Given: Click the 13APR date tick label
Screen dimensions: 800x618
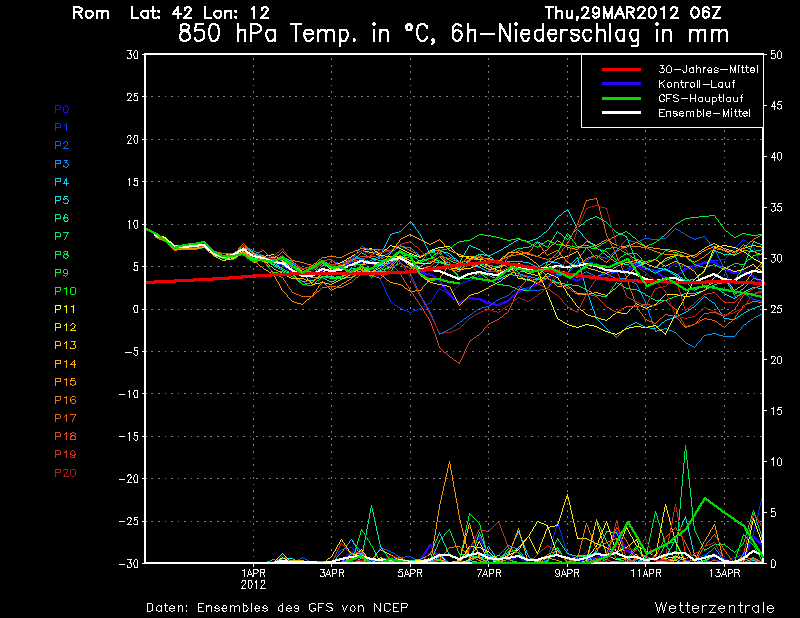Looking at the screenshot, I should [724, 573].
